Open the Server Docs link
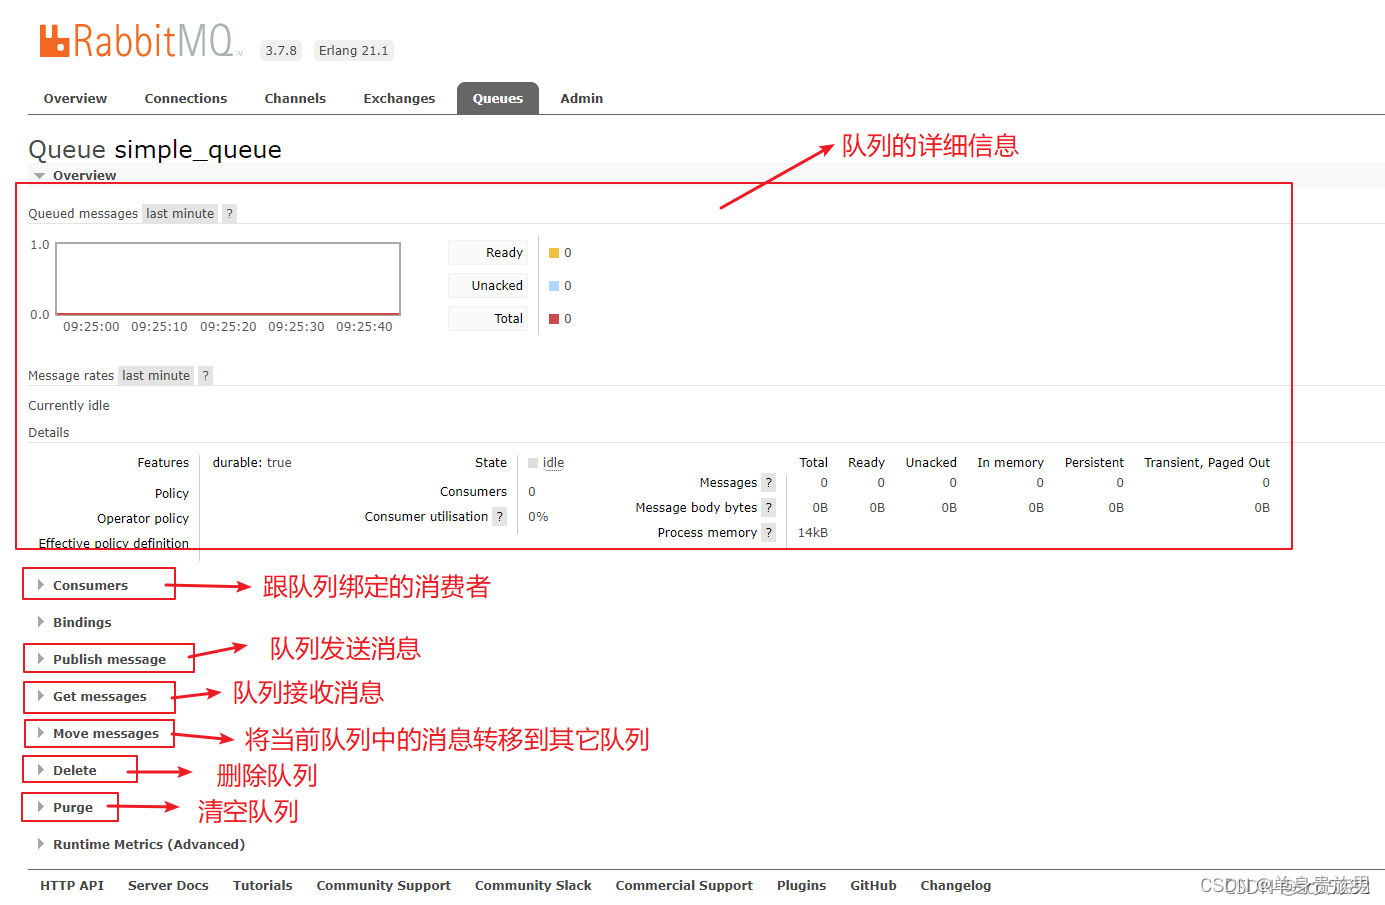This screenshot has height=905, width=1385. [168, 885]
